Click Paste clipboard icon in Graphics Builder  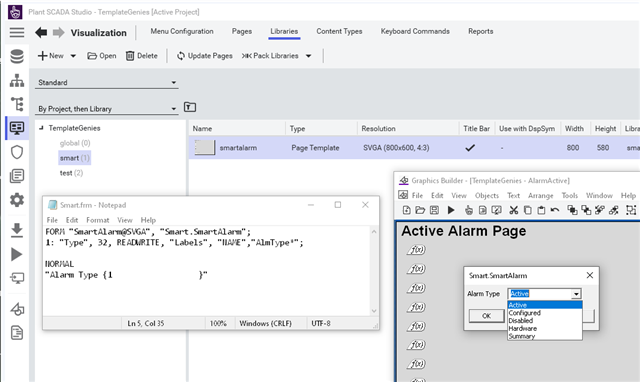tap(541, 210)
